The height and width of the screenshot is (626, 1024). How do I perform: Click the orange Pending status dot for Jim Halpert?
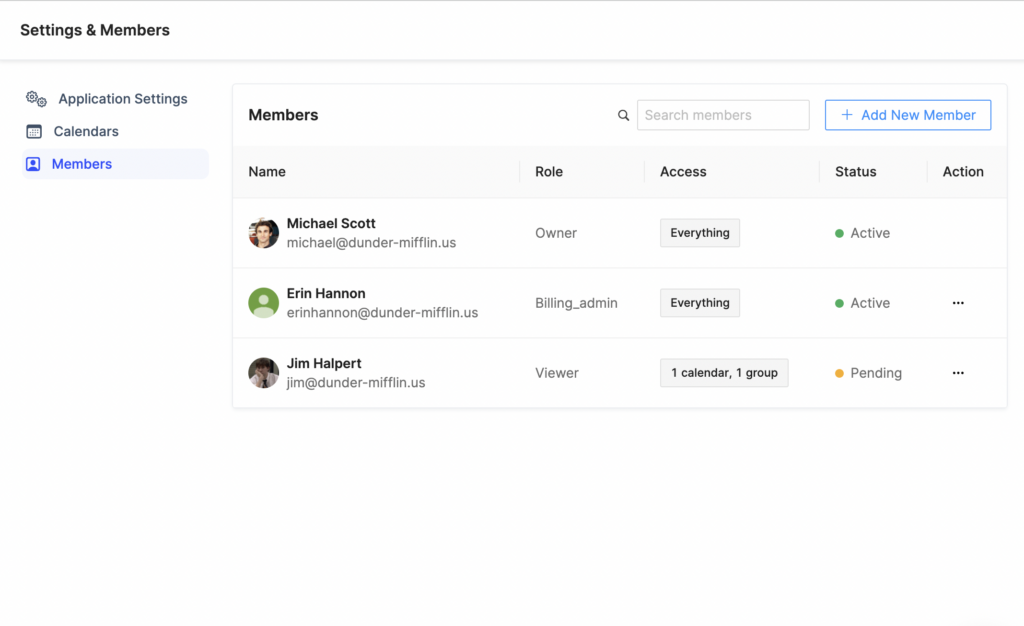pos(841,372)
